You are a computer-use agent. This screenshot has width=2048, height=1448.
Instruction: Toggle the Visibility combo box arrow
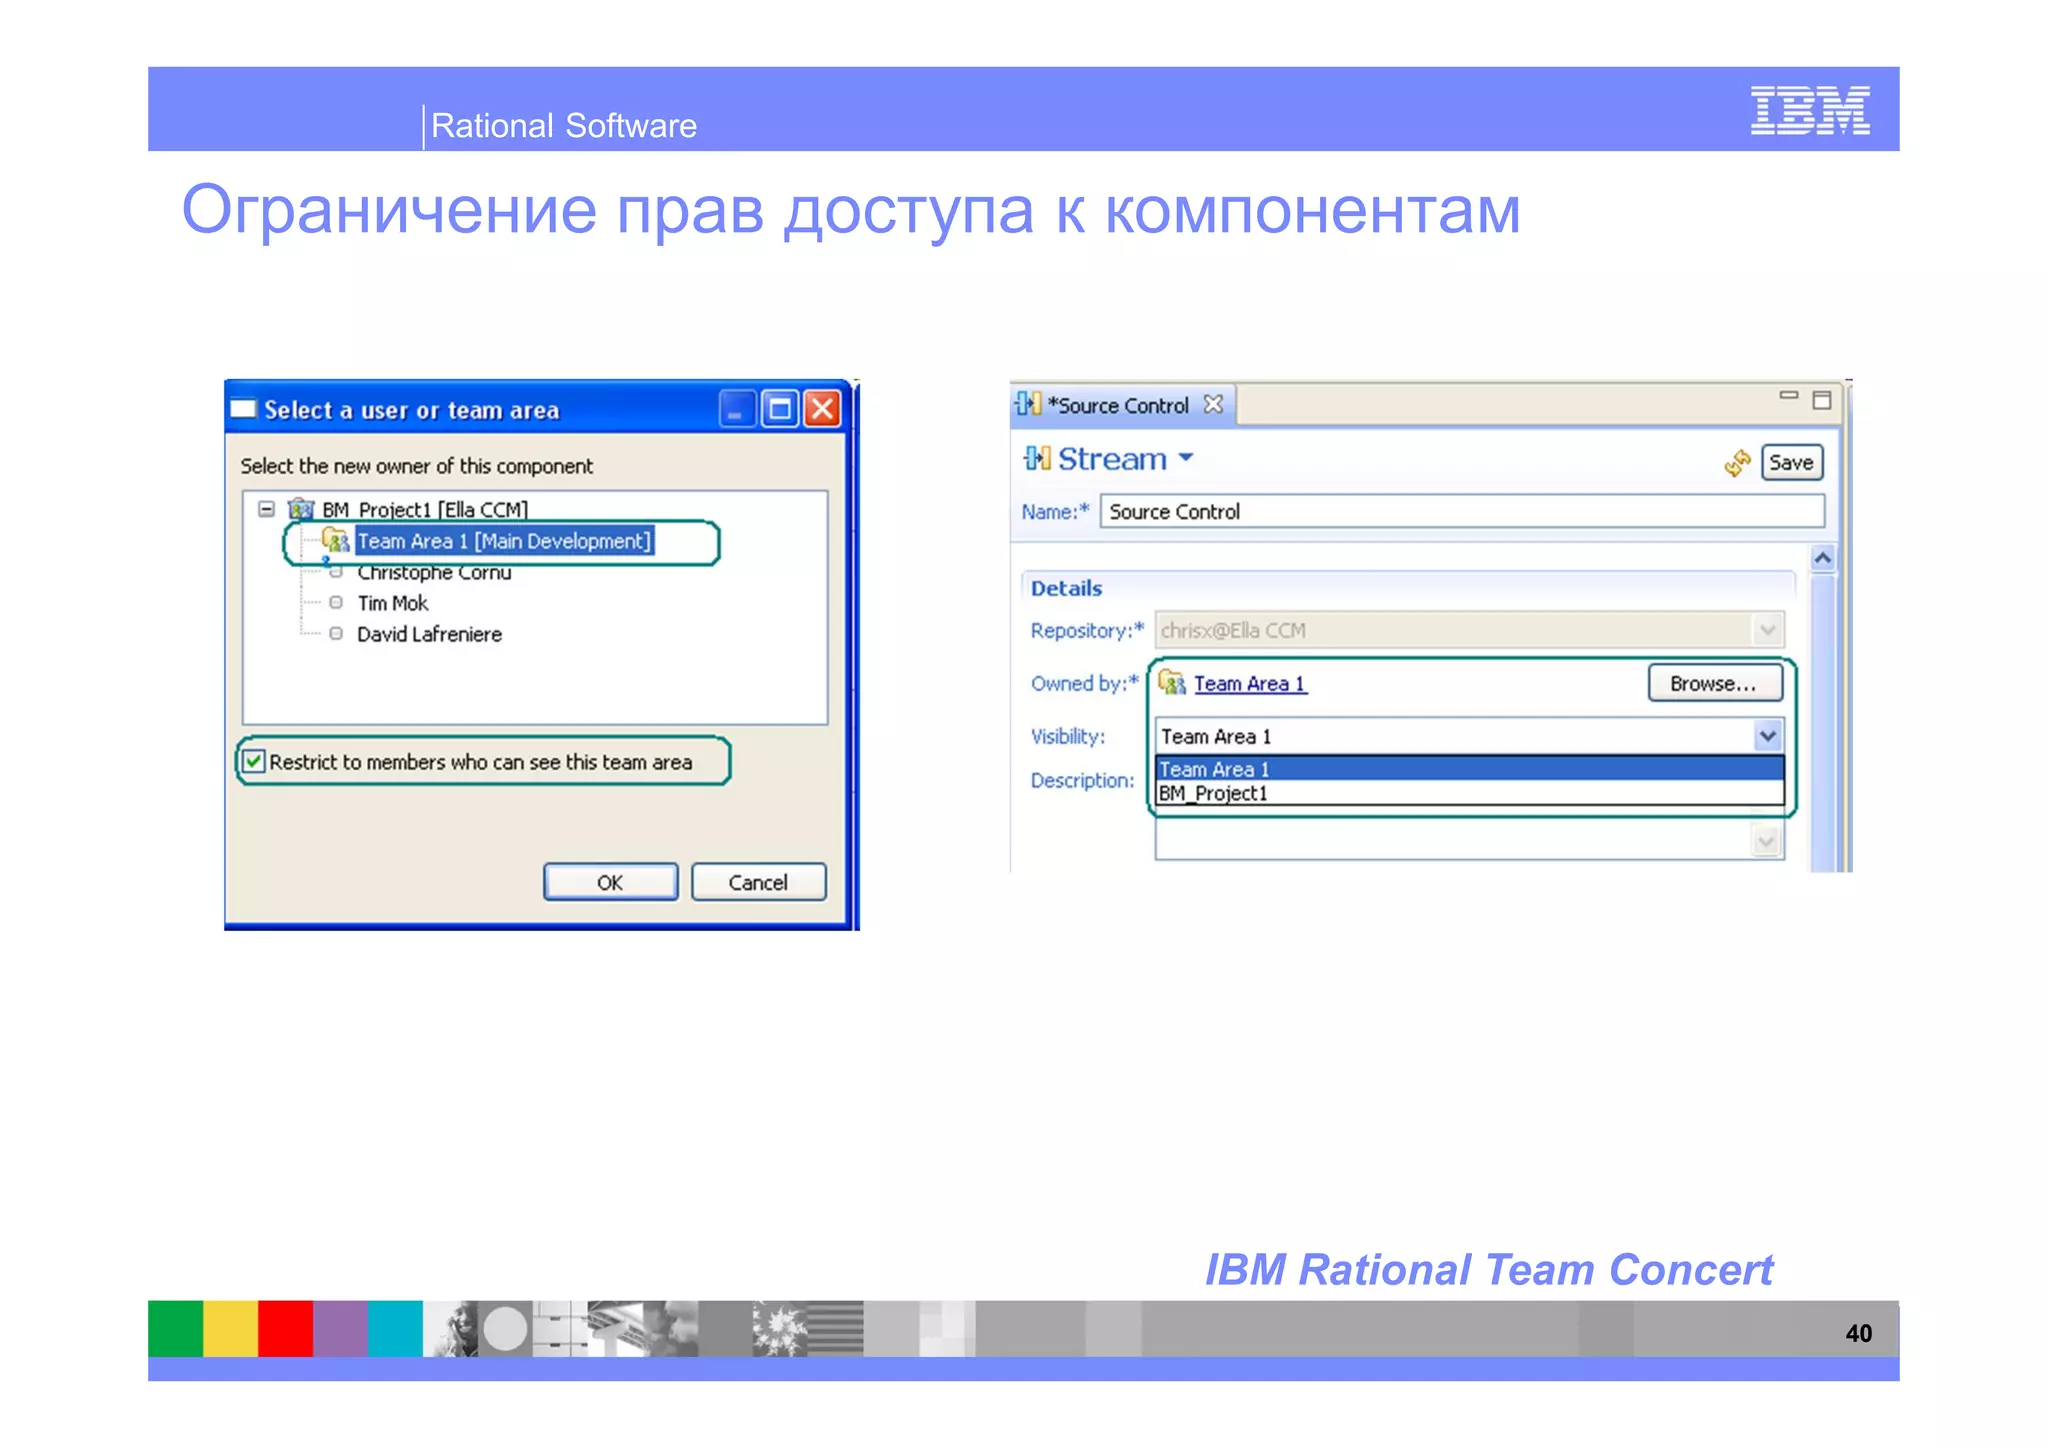click(1768, 737)
